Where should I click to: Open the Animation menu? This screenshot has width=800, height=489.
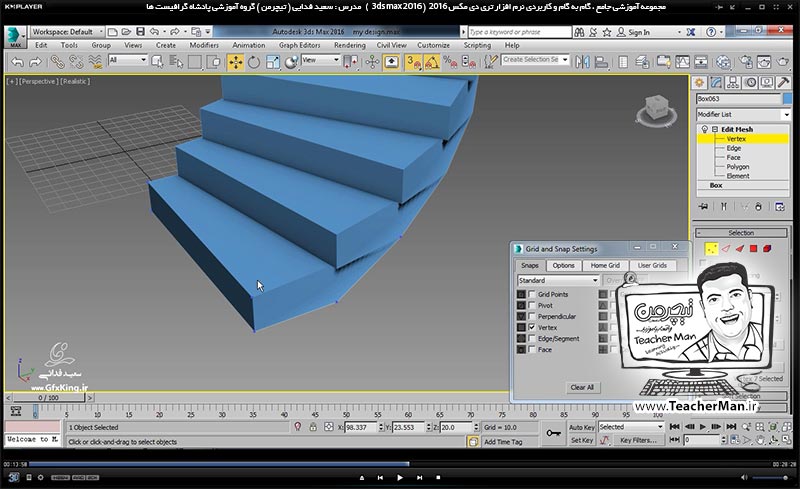248,45
